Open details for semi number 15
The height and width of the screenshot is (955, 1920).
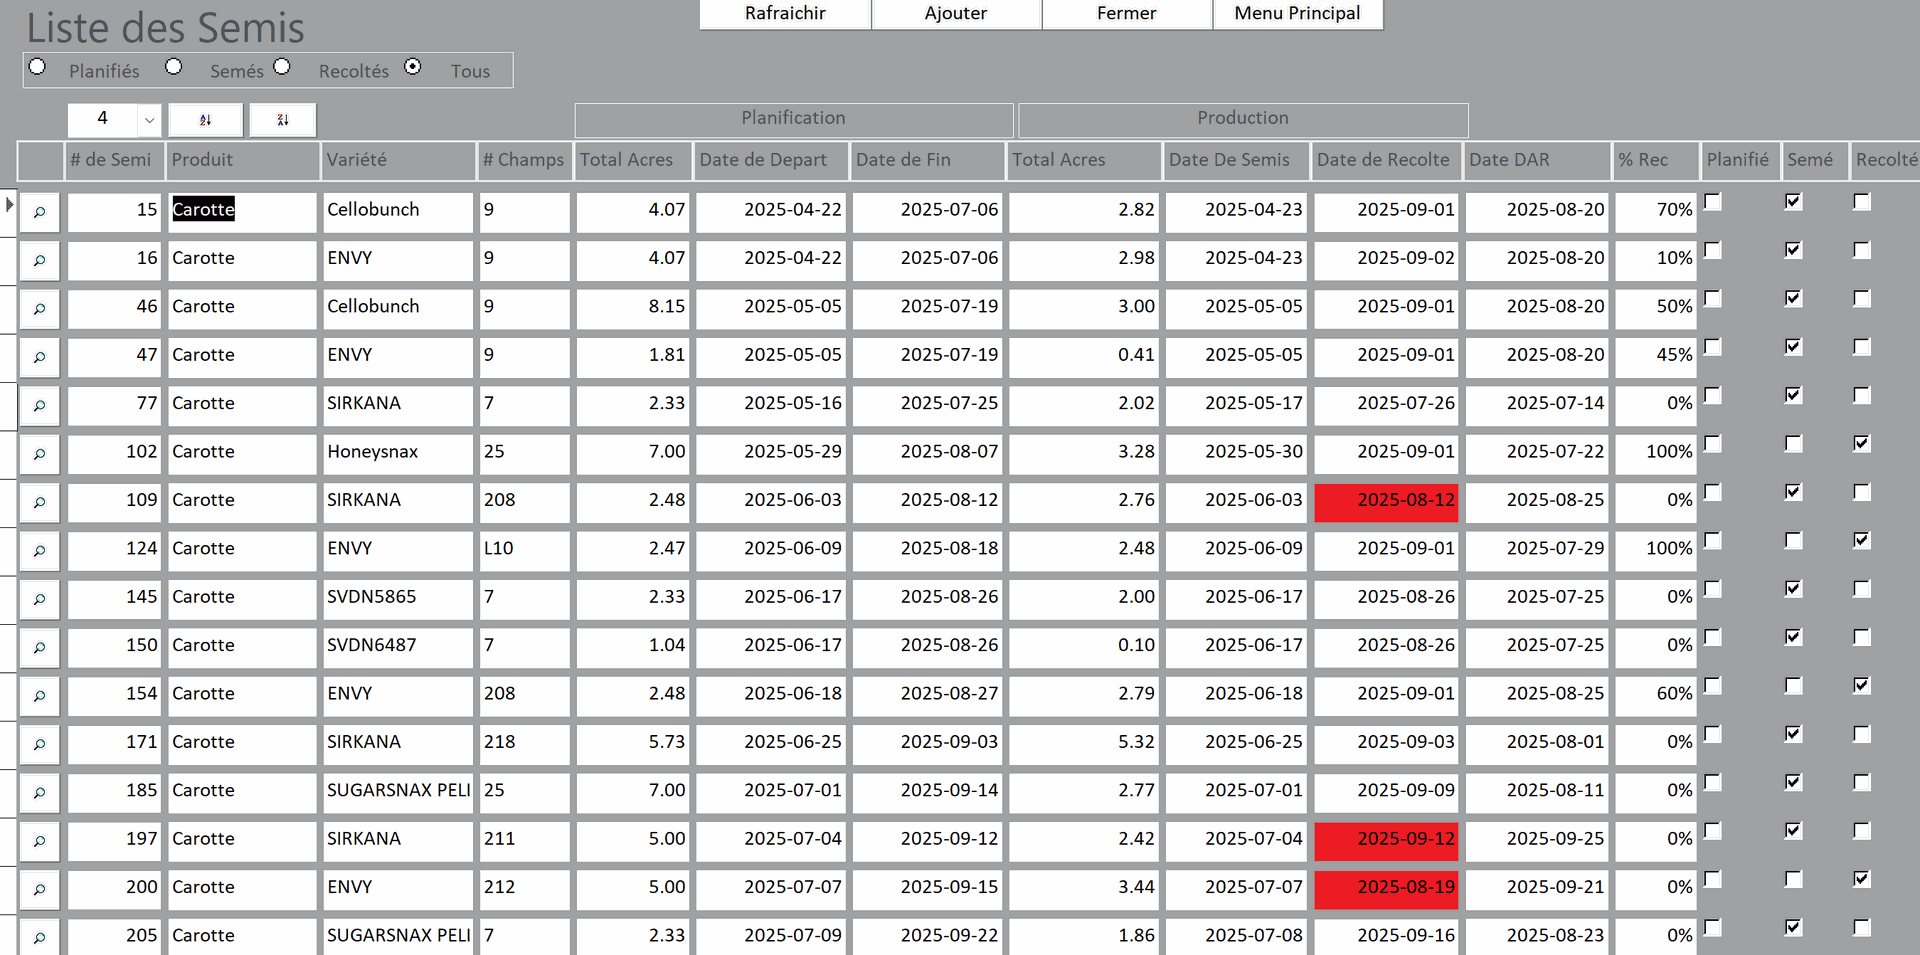[40, 212]
